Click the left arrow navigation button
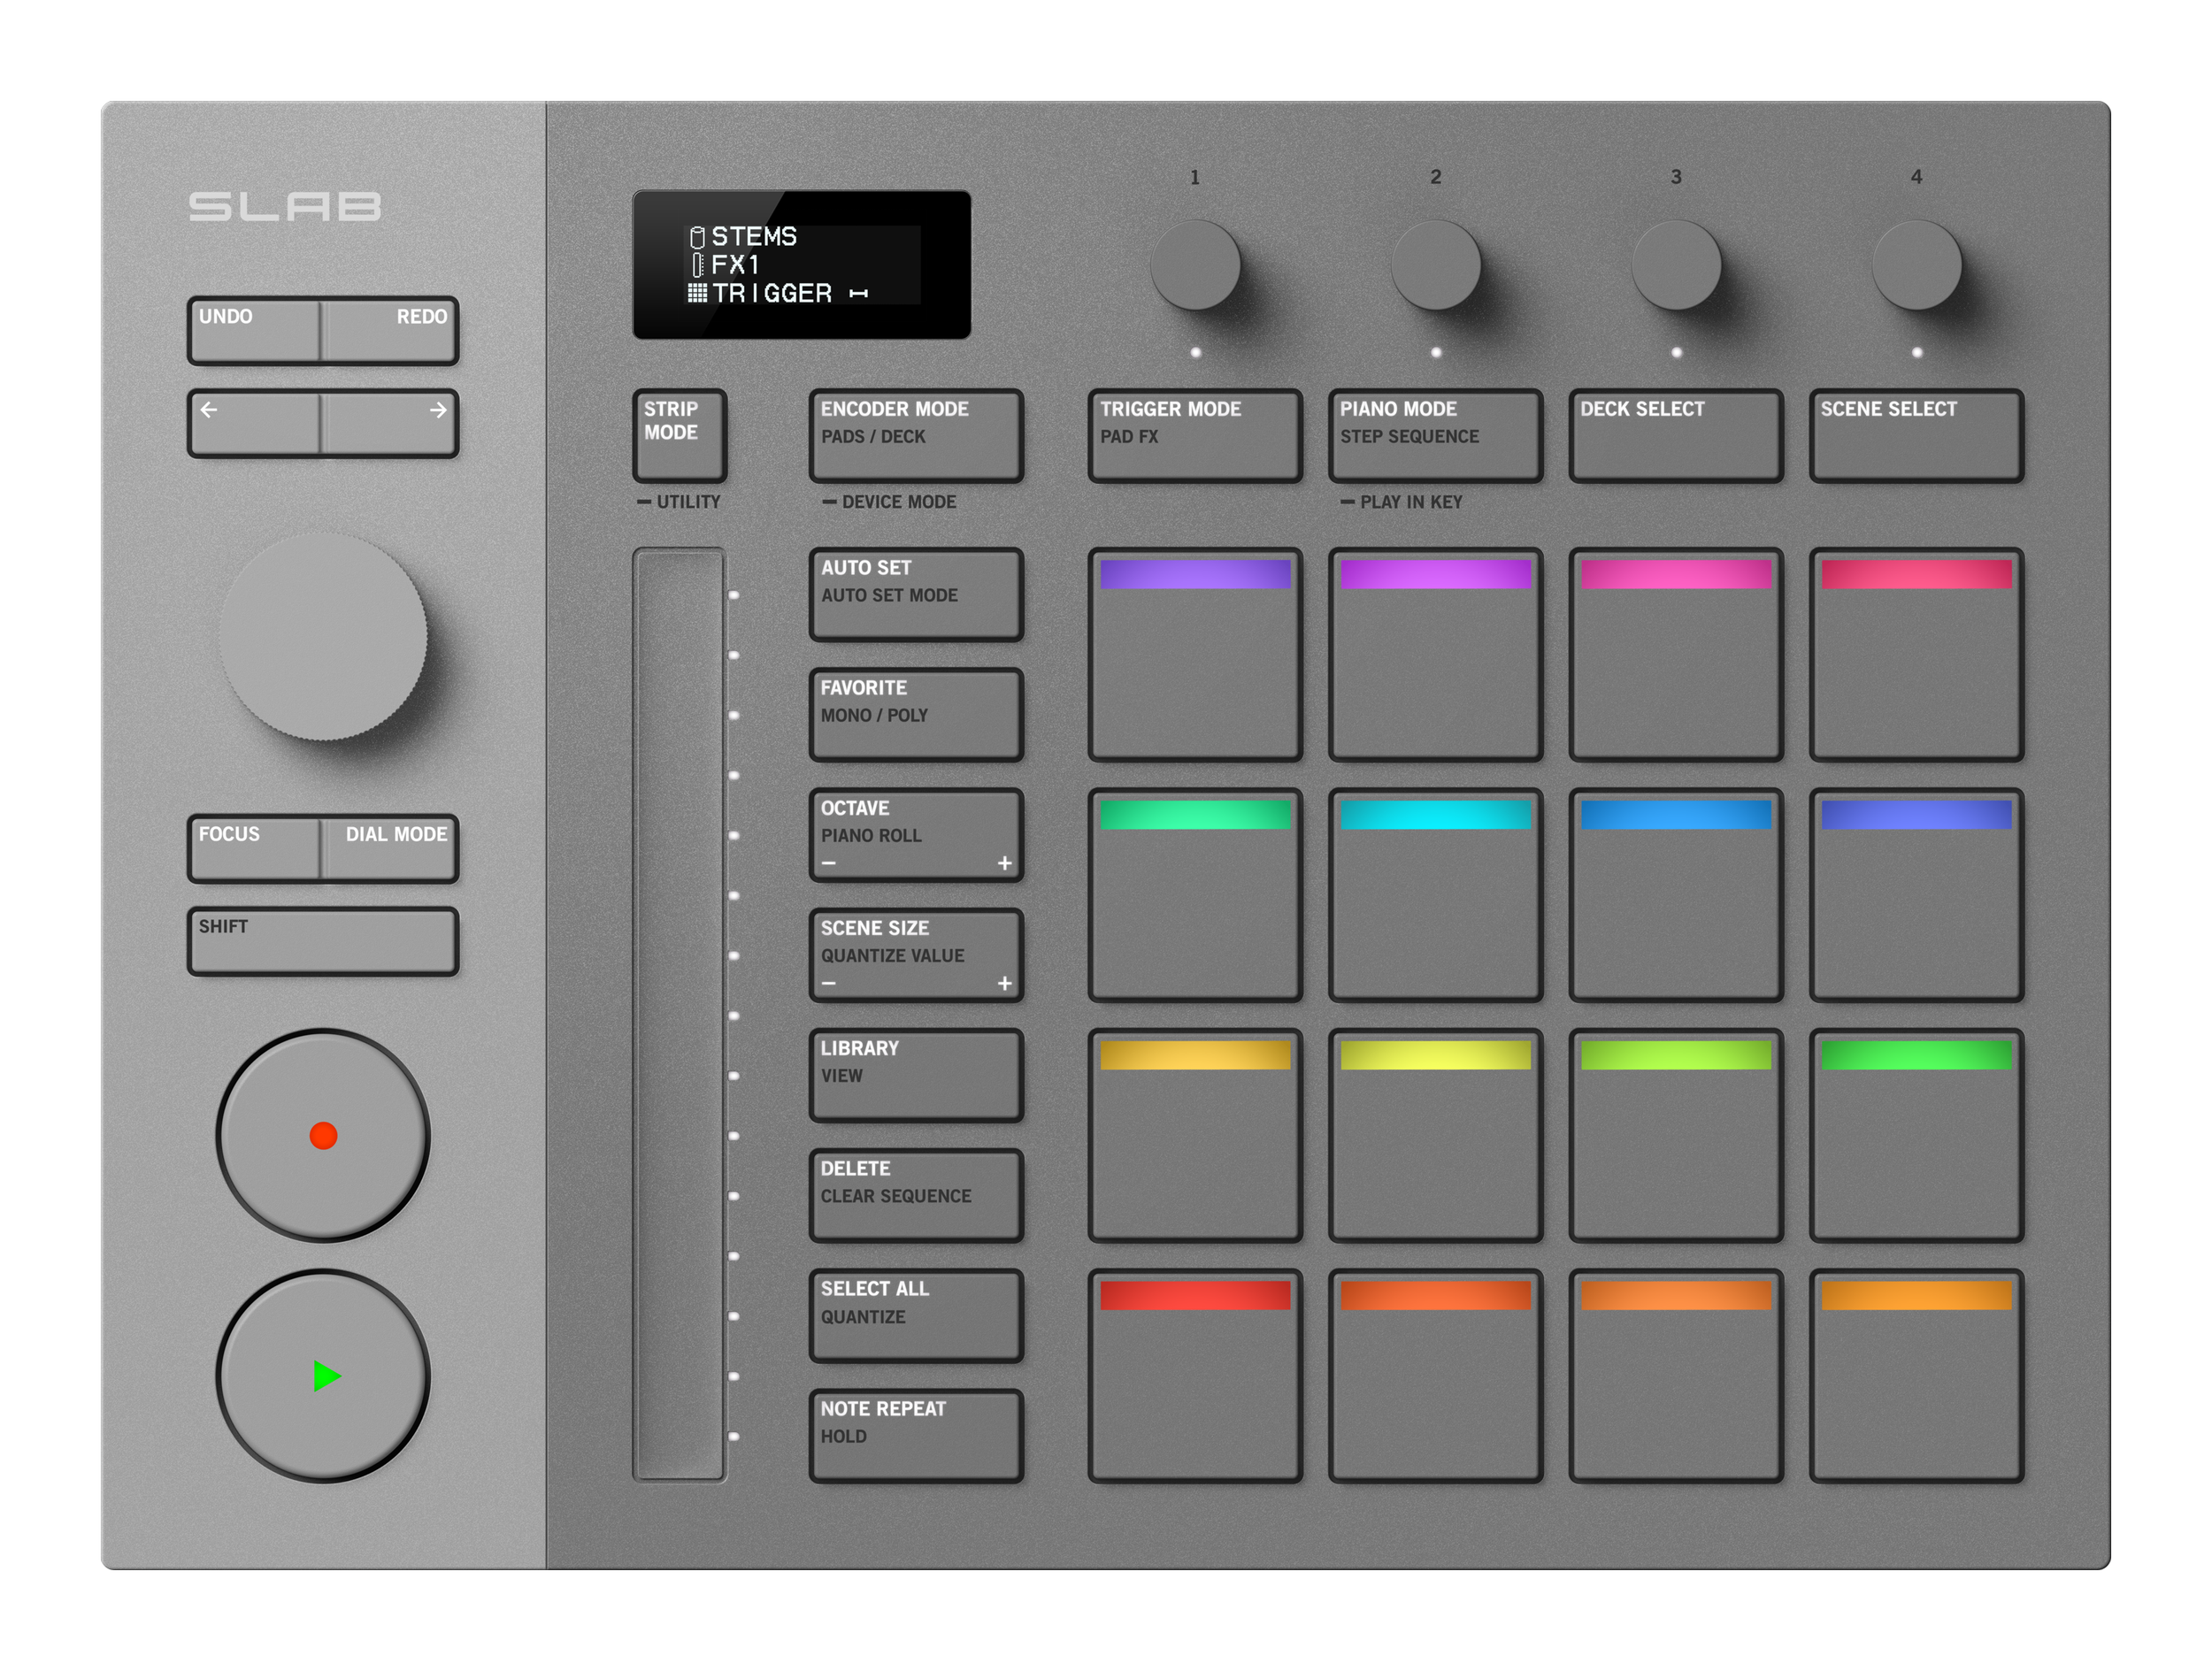 pyautogui.click(x=254, y=424)
